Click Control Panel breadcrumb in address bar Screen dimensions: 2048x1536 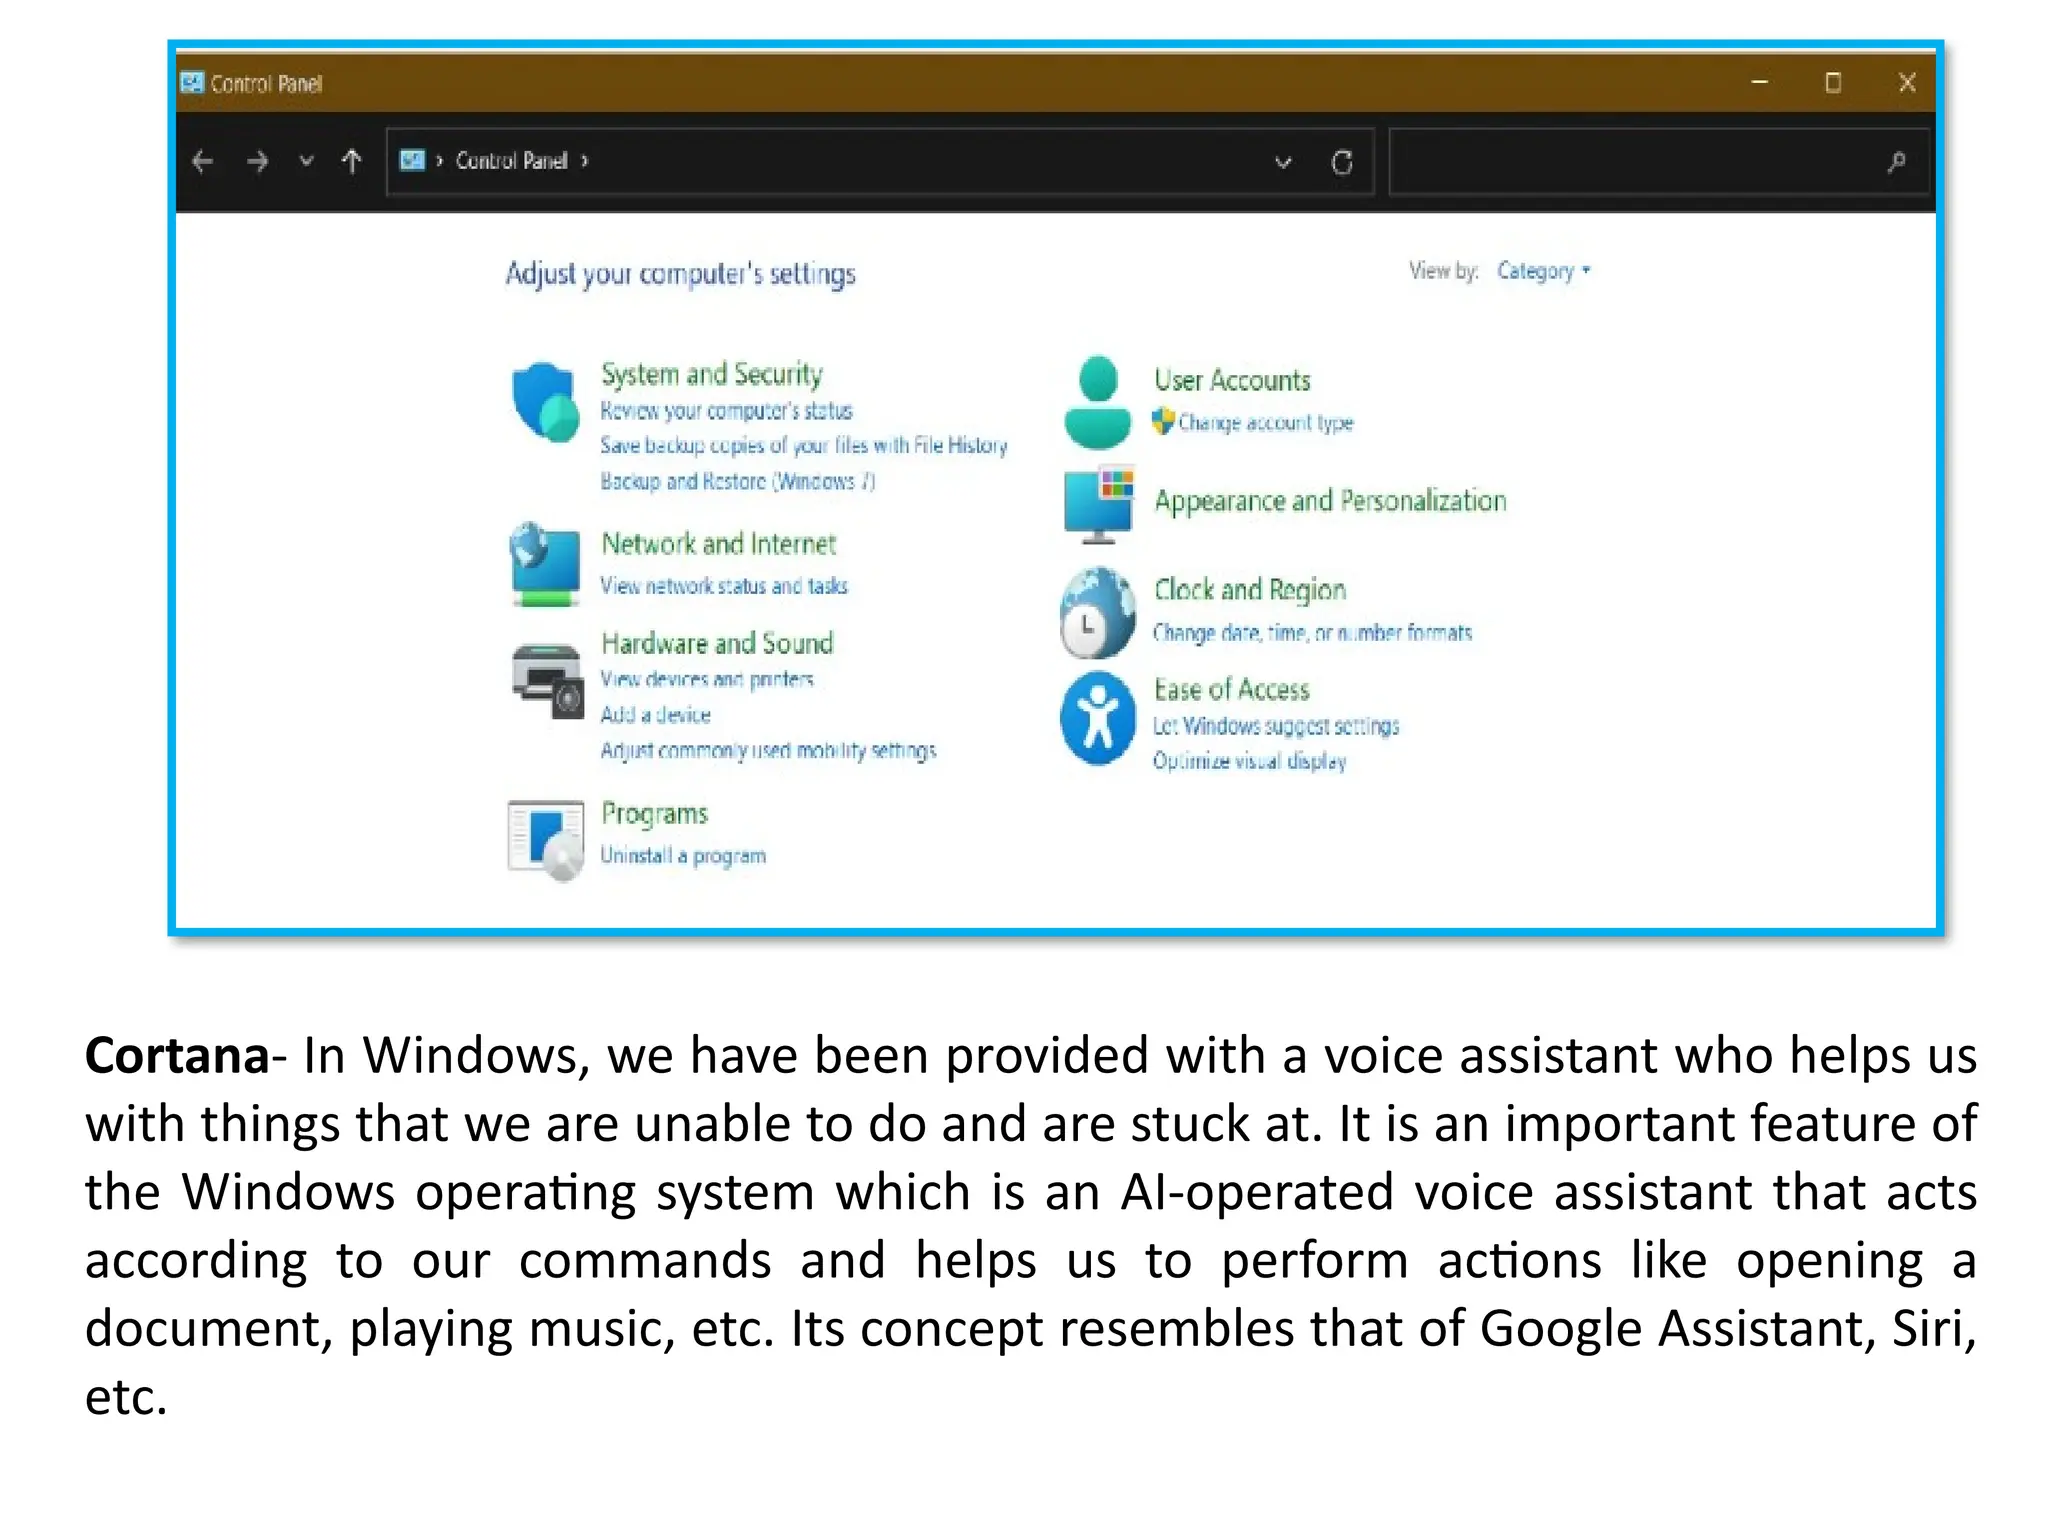click(511, 160)
